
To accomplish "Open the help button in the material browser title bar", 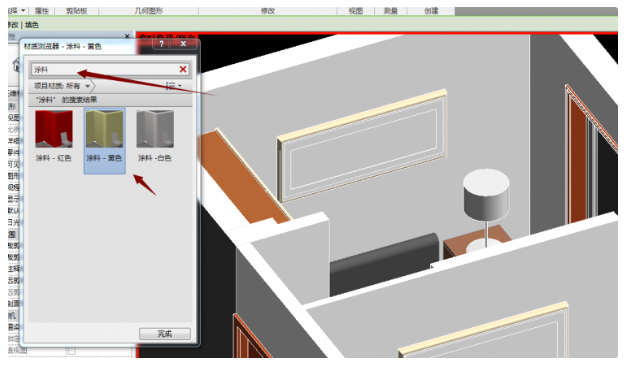I will coord(161,44).
